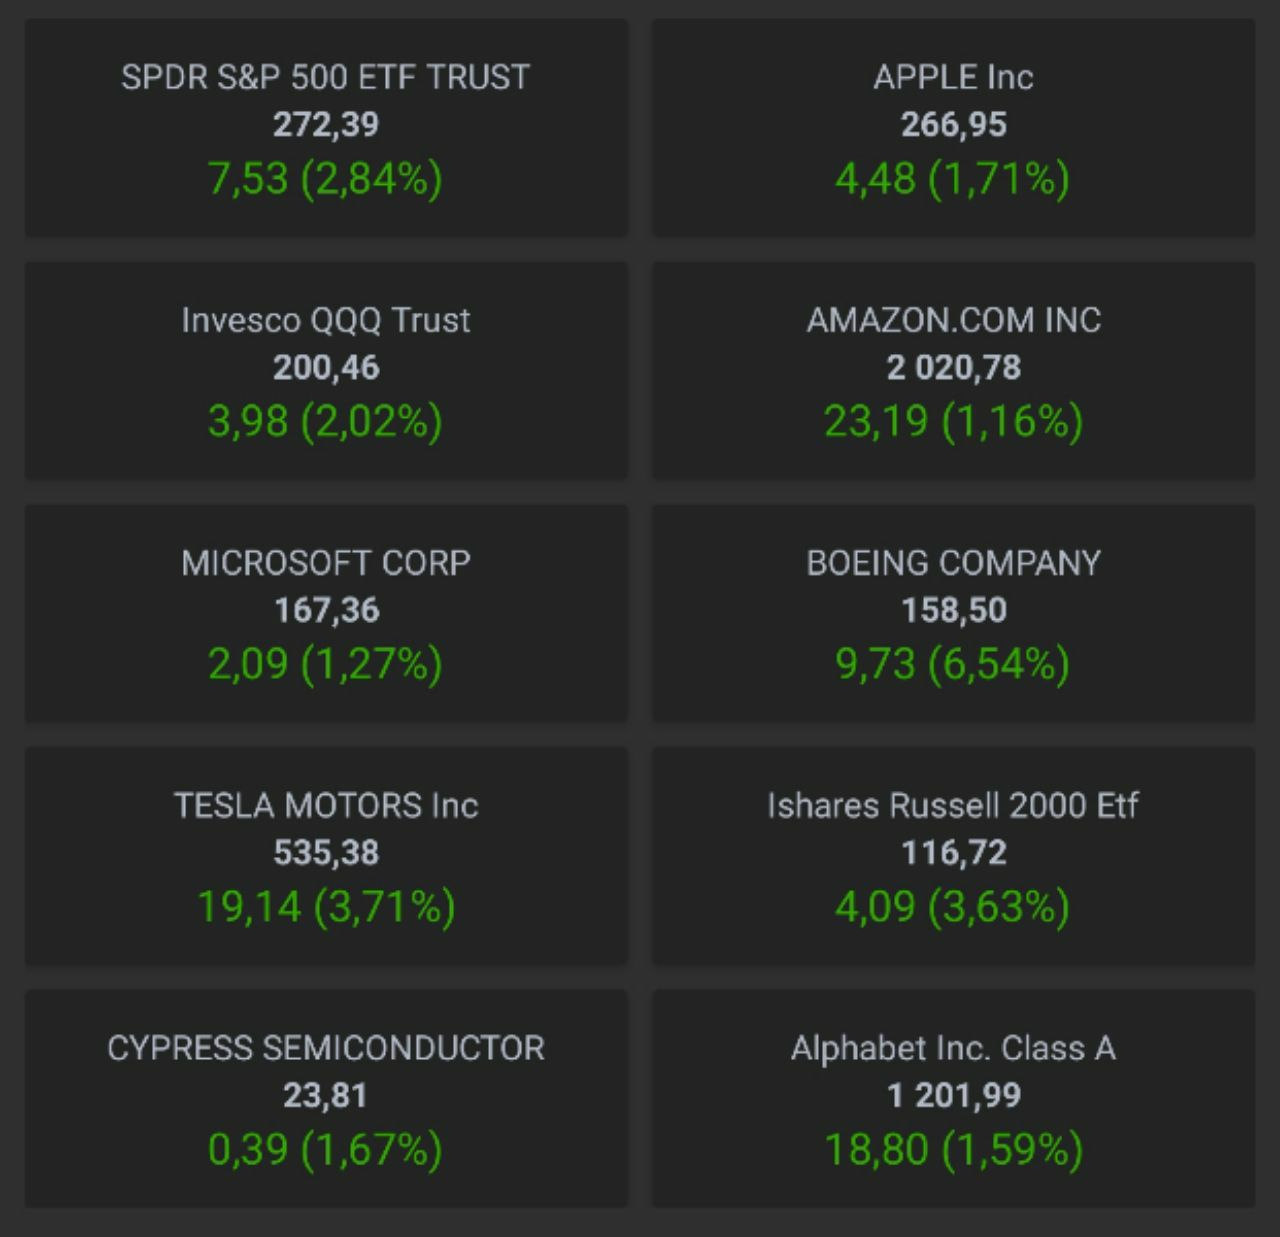Open the MICROSOFT CORP quote tile
The width and height of the screenshot is (1280, 1237).
[x=326, y=613]
